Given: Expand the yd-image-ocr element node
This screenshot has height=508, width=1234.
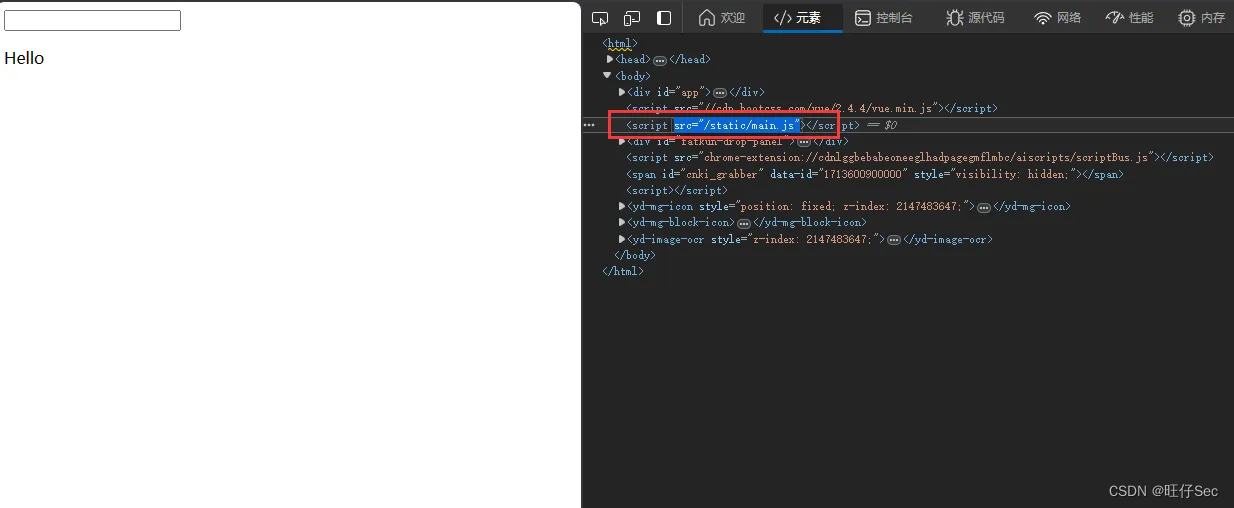Looking at the screenshot, I should tap(622, 239).
